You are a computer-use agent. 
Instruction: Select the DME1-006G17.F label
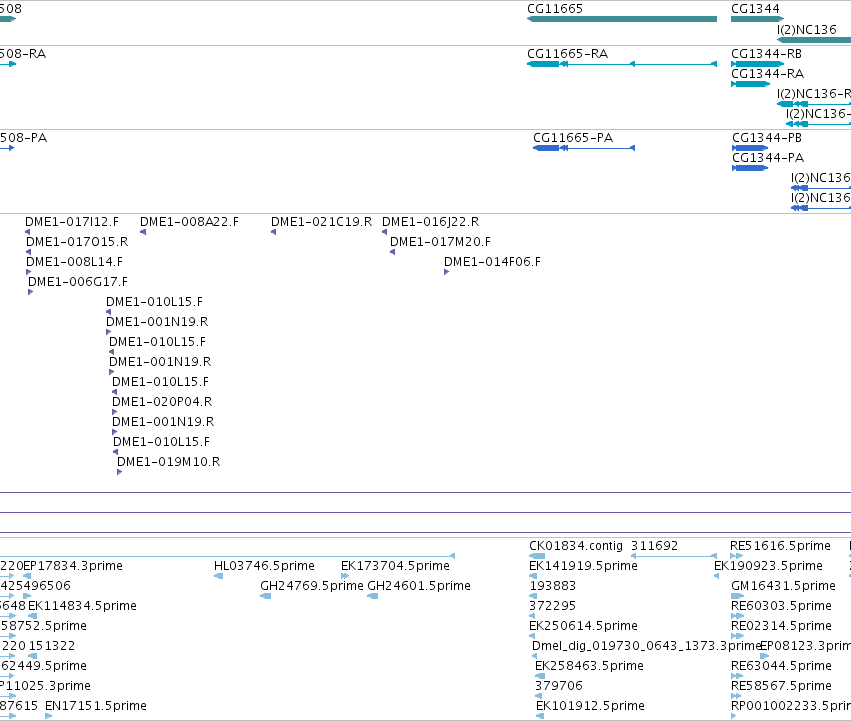pos(78,282)
